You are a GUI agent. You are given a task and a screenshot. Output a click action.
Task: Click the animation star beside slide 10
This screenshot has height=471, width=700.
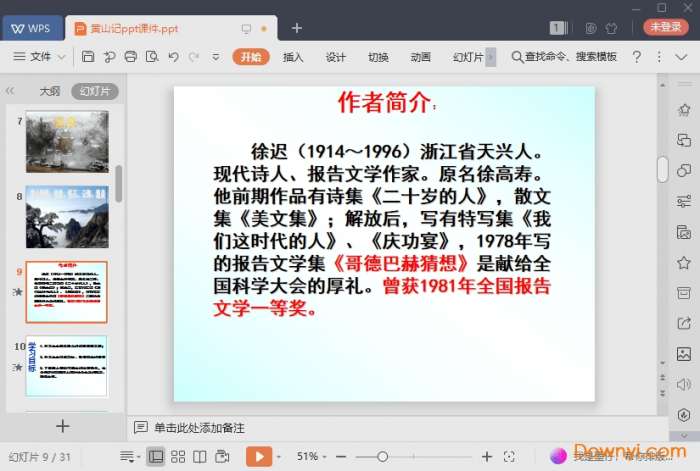[x=17, y=367]
